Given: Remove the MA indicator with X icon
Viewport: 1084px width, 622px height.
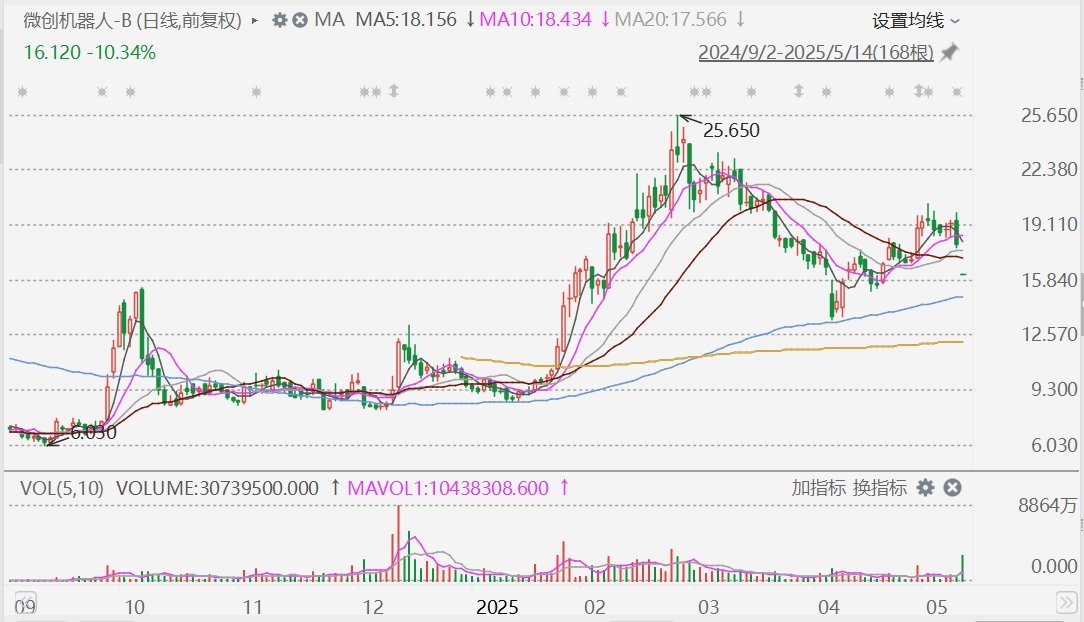Looking at the screenshot, I should pyautogui.click(x=300, y=20).
